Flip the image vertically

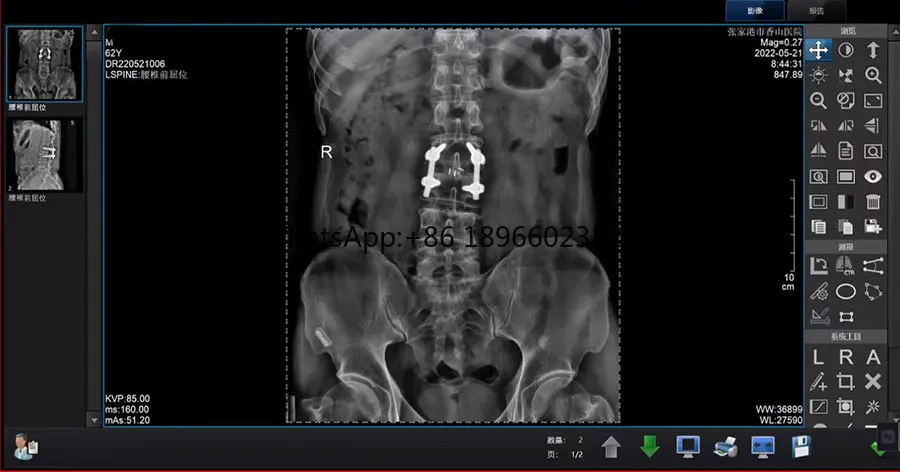[x=872, y=126]
